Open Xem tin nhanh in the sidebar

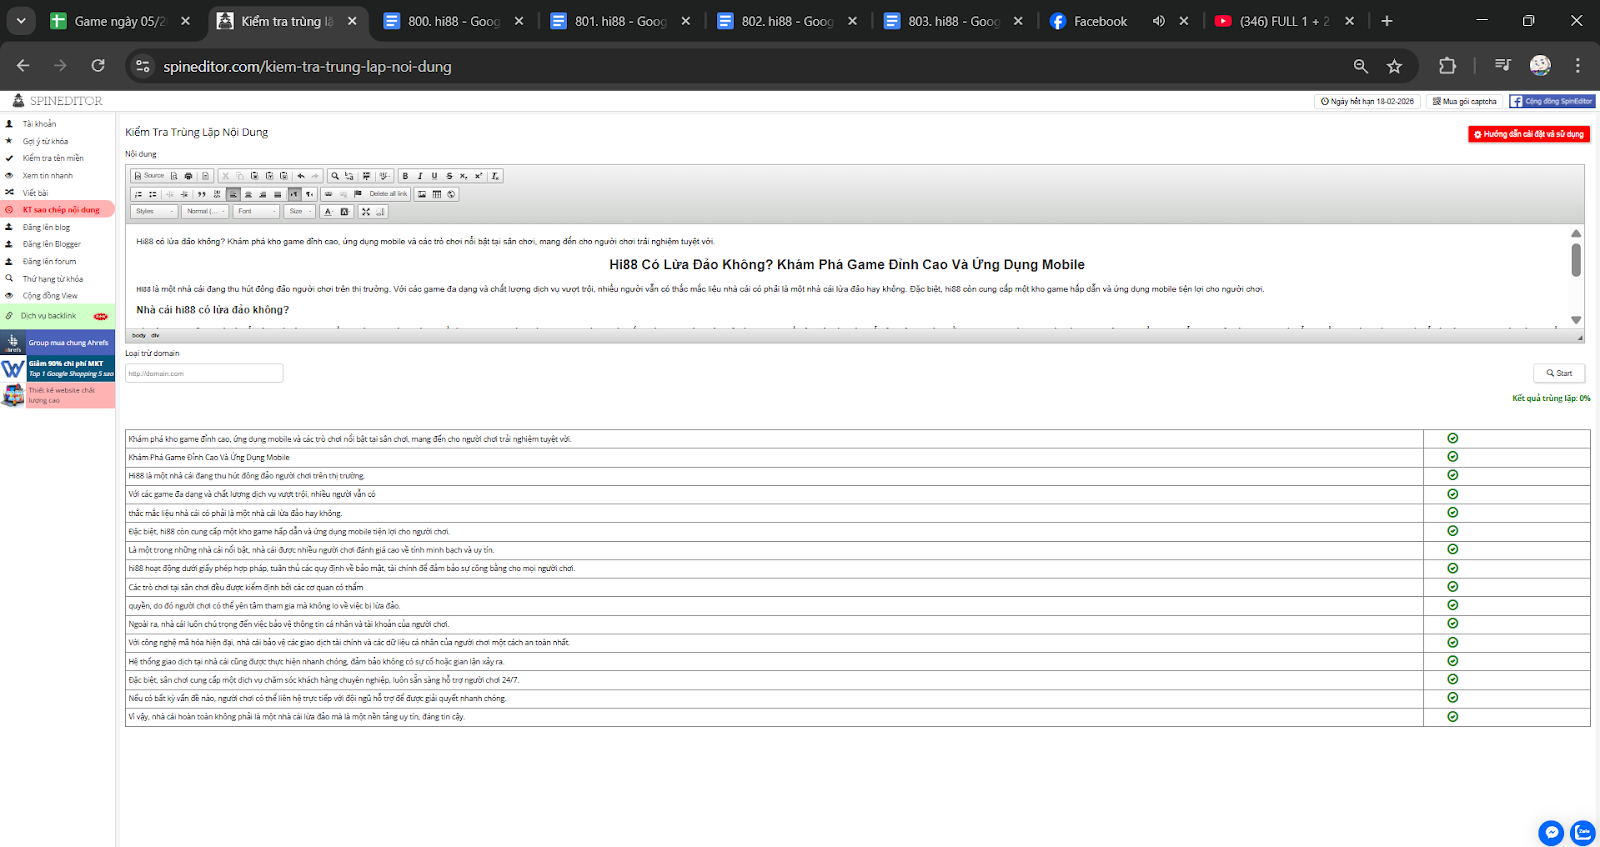[47, 175]
